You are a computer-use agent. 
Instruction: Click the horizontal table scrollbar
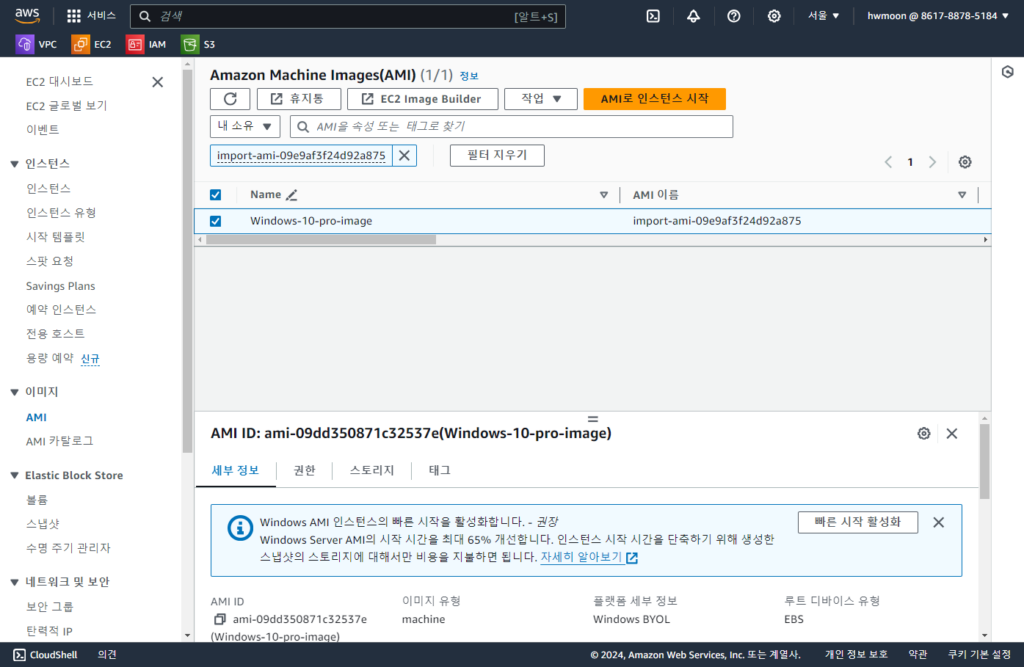321,240
